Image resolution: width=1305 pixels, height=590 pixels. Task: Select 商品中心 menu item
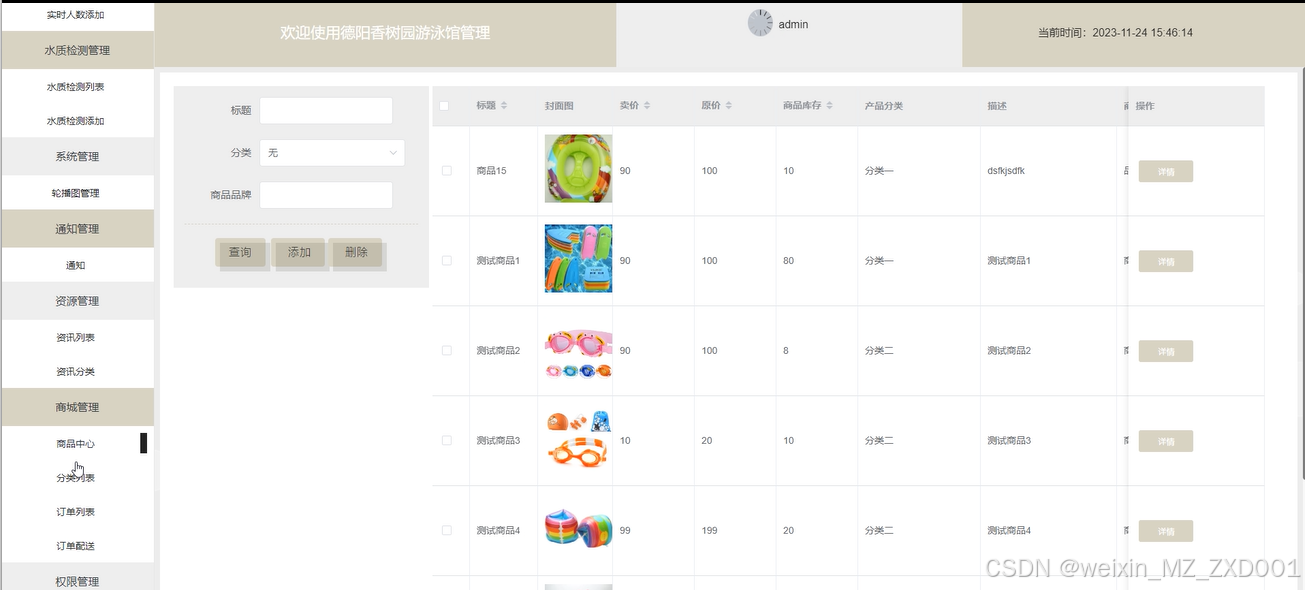76,444
